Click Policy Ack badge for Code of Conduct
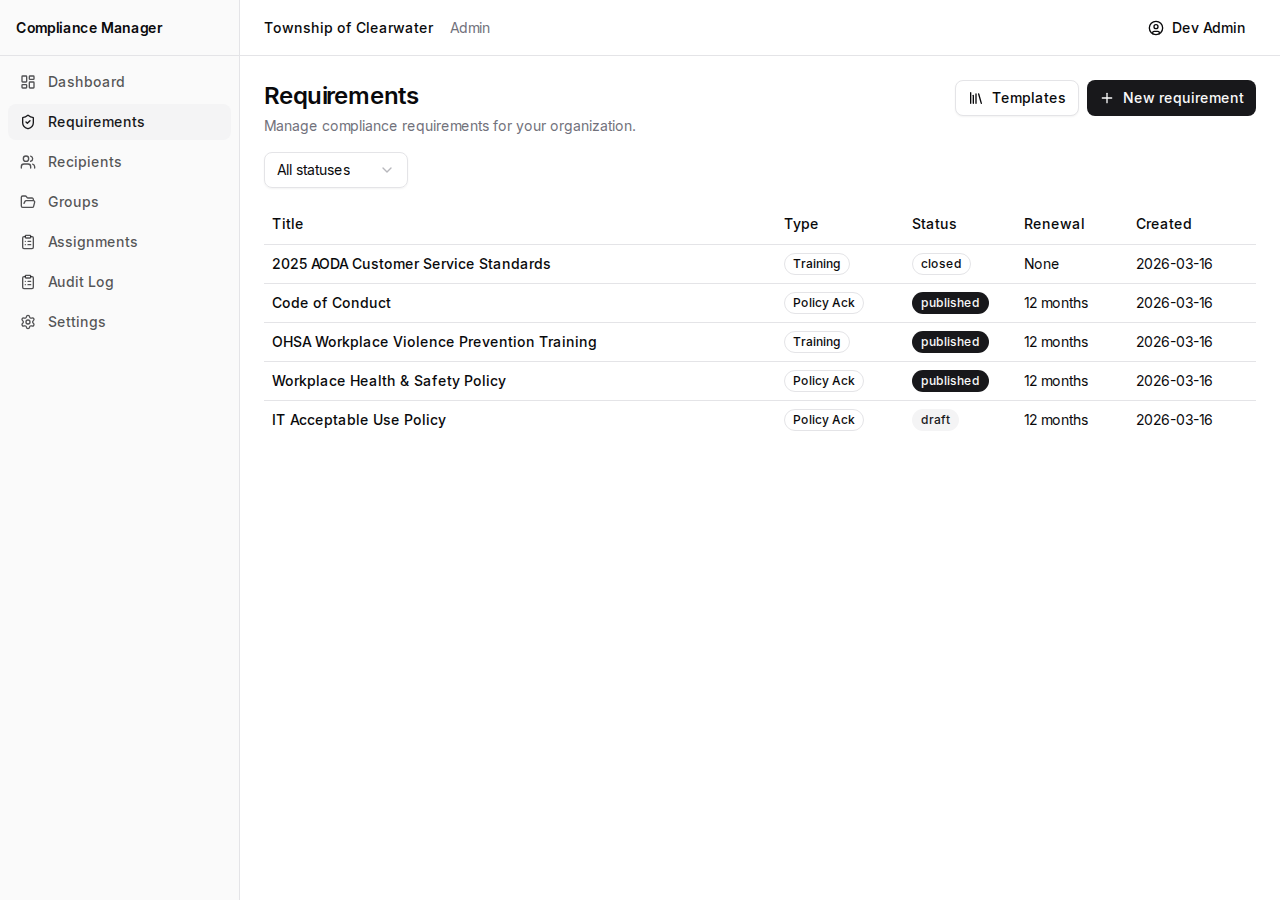Viewport: 1280px width, 900px height. pyautogui.click(x=824, y=303)
